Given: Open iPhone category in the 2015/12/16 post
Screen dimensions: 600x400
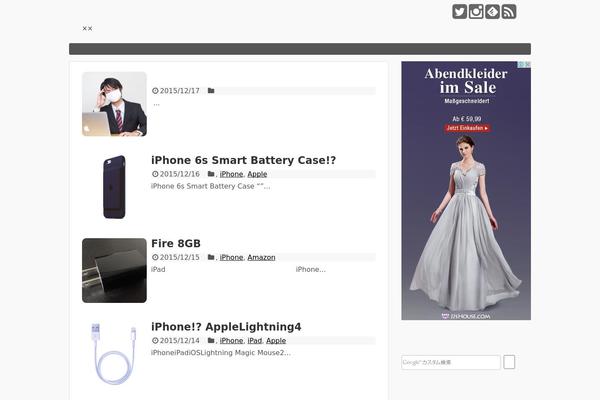Looking at the screenshot, I should pyautogui.click(x=231, y=174).
